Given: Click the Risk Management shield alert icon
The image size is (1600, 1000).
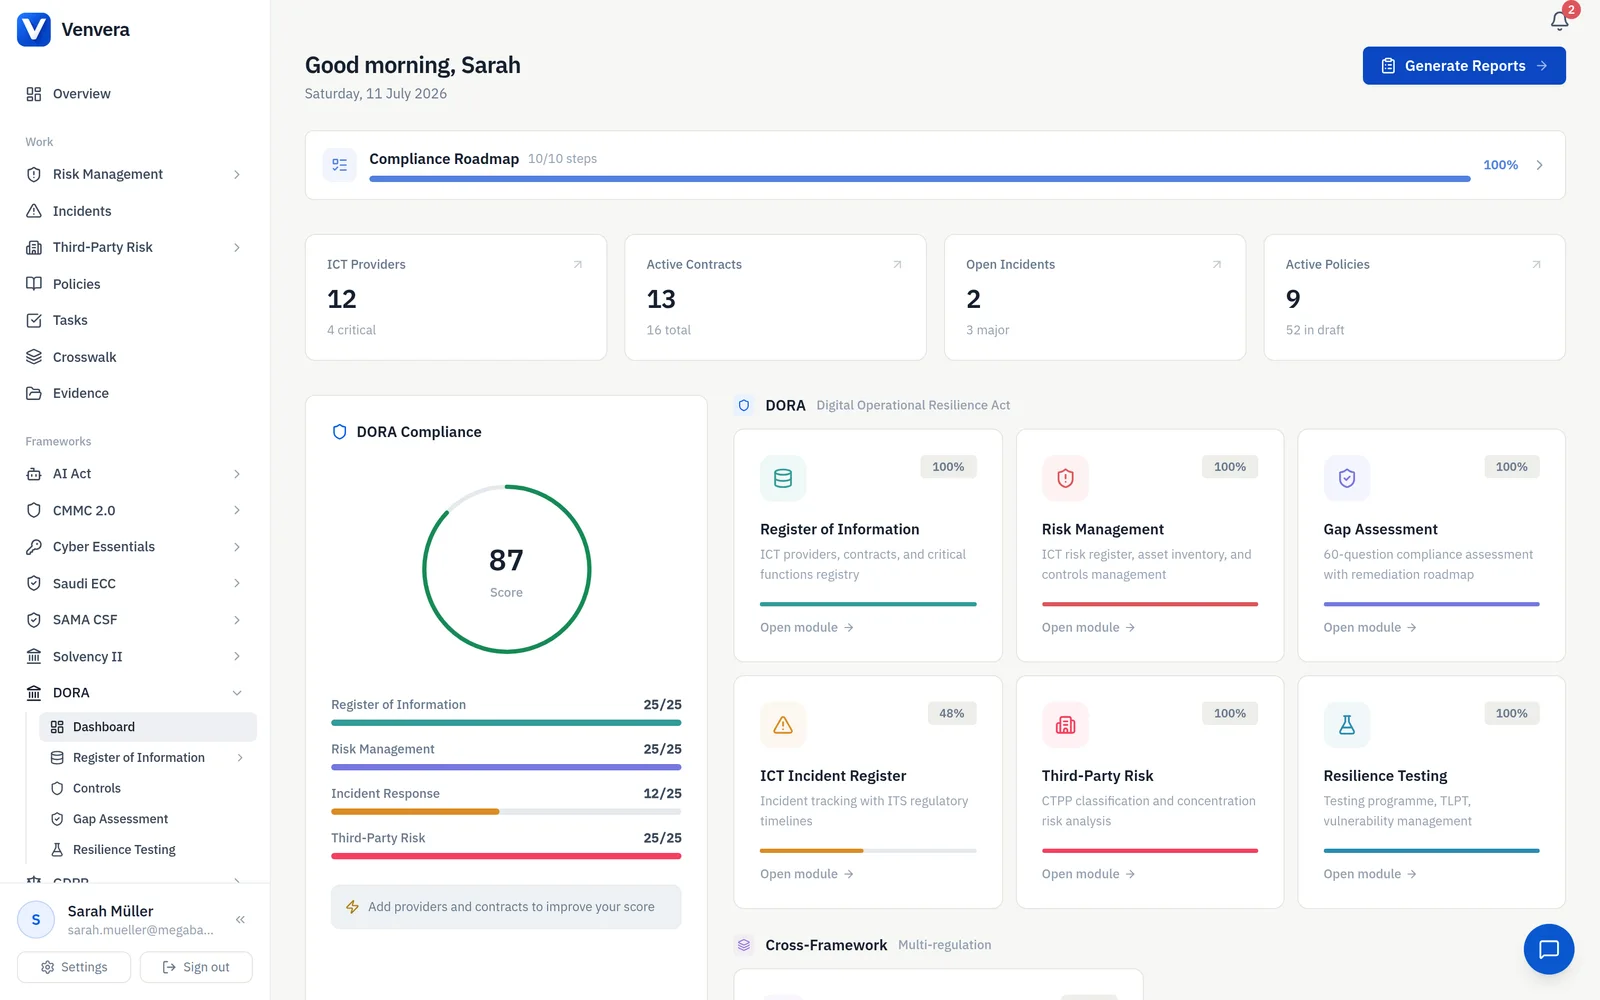Looking at the screenshot, I should click(x=1065, y=478).
